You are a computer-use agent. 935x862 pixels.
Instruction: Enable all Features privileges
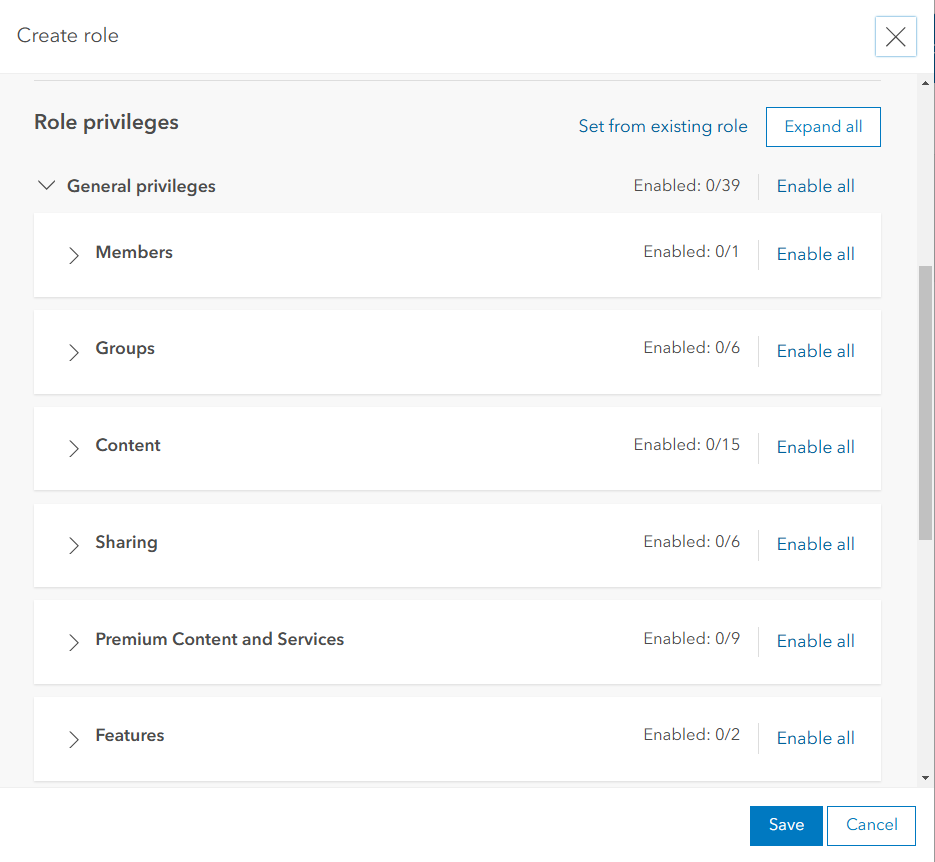[815, 737]
